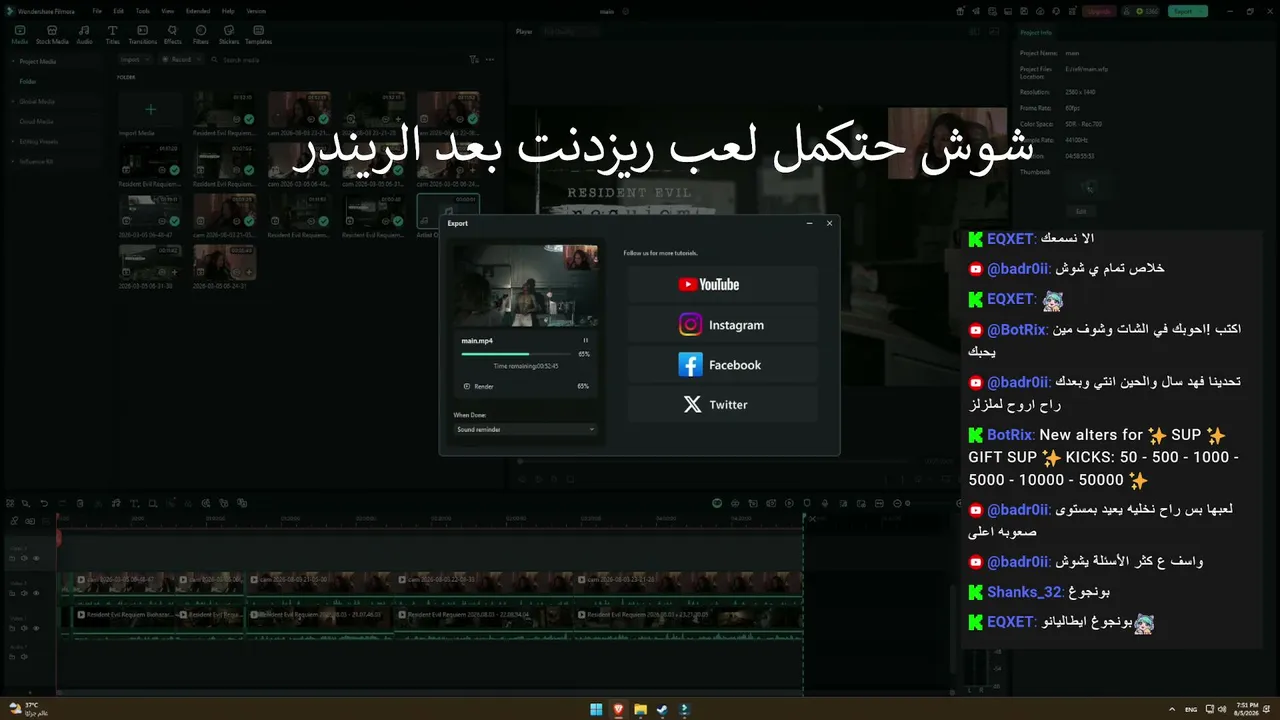
Task: Click the red timeline playhead marker
Action: pos(58,537)
